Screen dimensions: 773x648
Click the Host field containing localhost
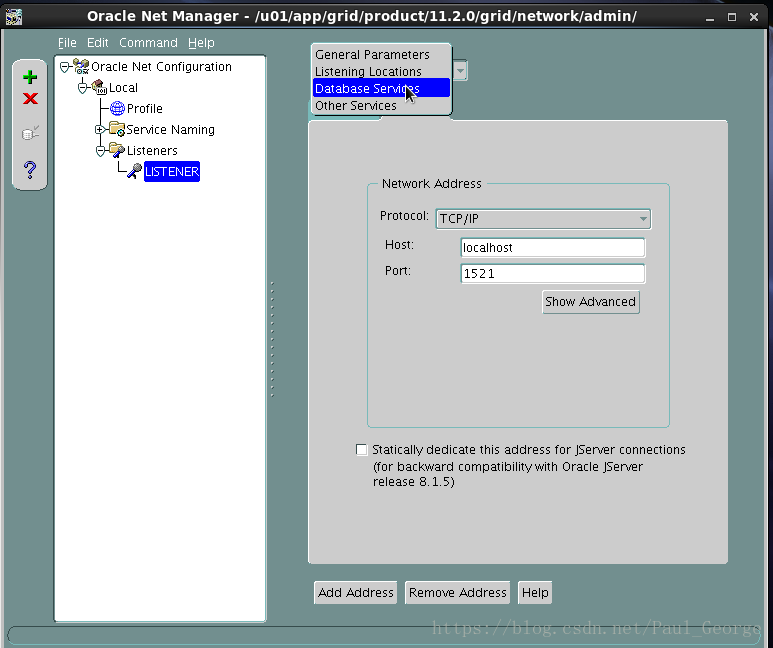tap(553, 248)
